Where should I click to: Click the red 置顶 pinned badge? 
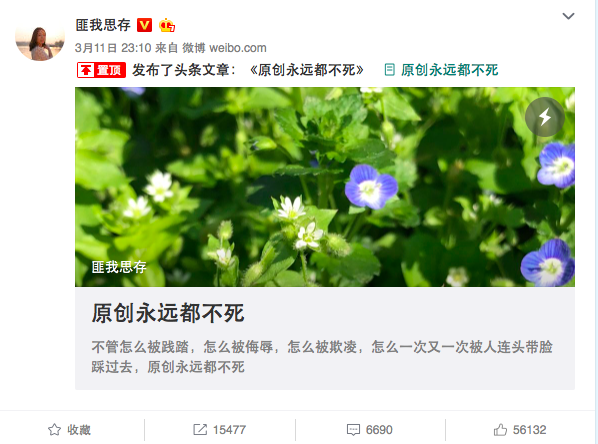point(101,70)
